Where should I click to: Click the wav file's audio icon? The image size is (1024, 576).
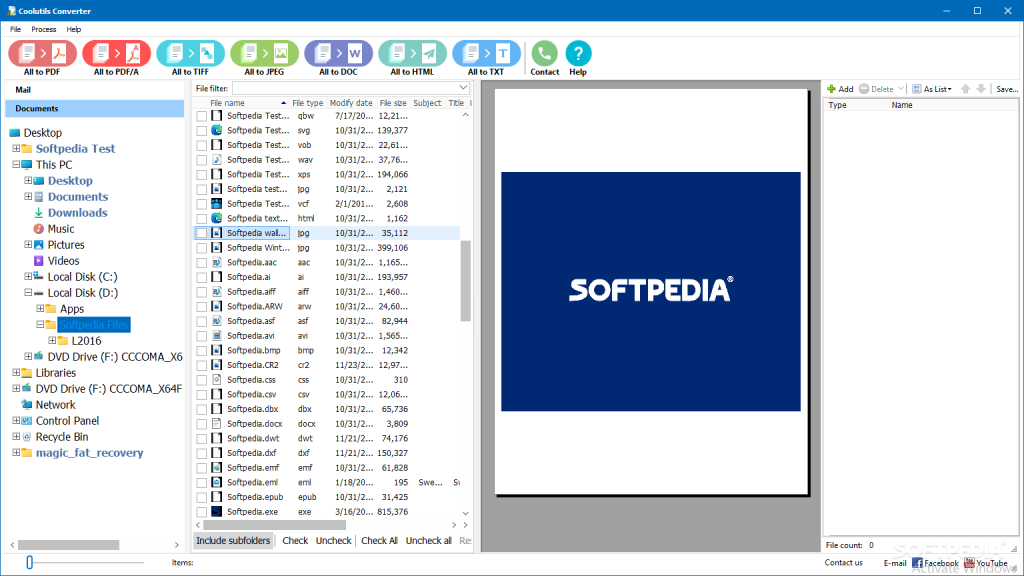click(216, 159)
